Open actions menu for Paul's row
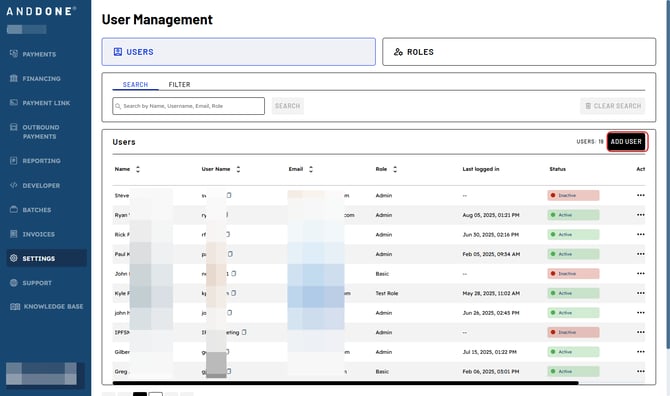The width and height of the screenshot is (670, 396). point(641,254)
